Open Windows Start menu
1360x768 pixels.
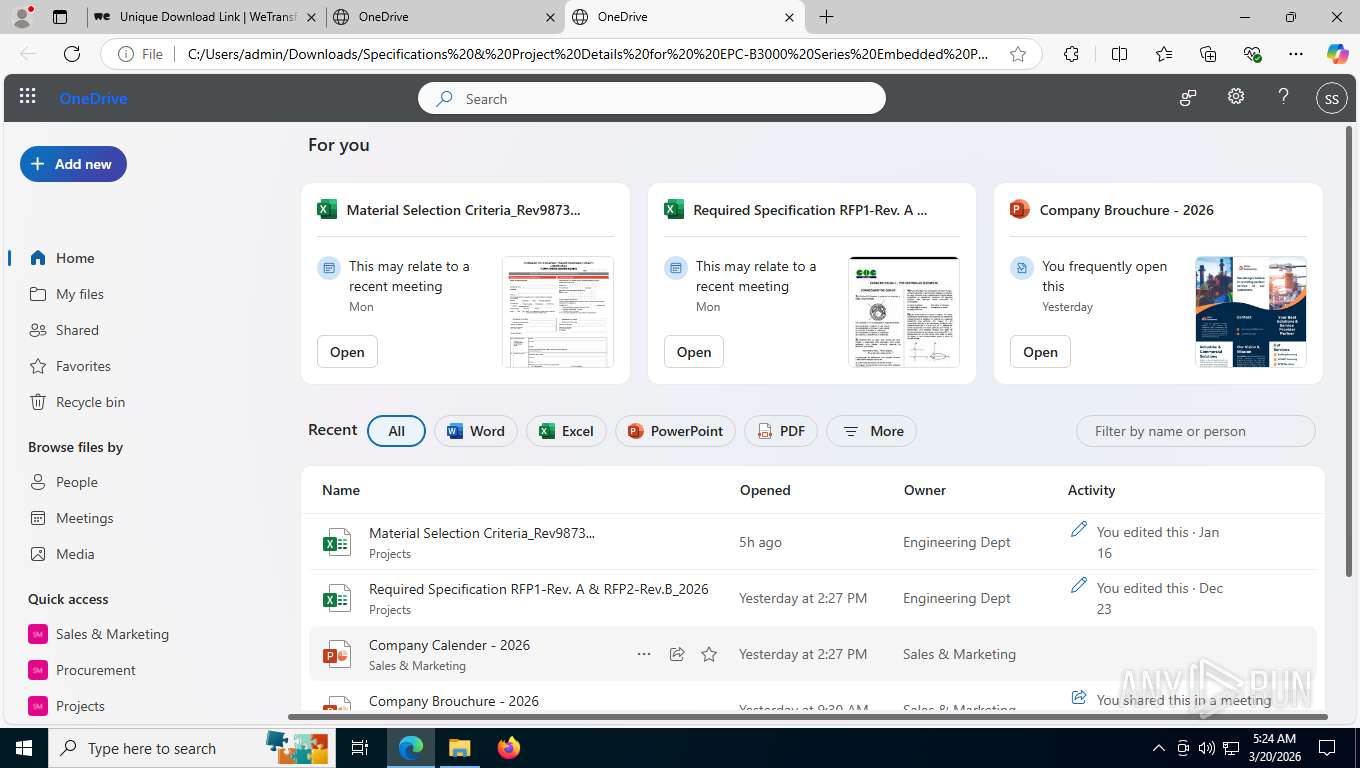point(23,748)
